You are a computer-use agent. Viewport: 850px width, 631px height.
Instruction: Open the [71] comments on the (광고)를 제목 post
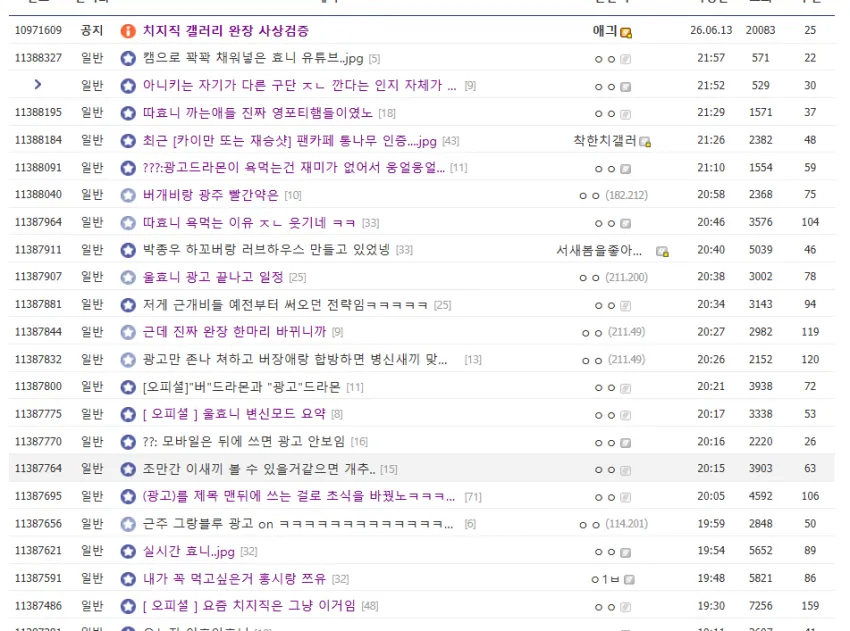click(473, 497)
